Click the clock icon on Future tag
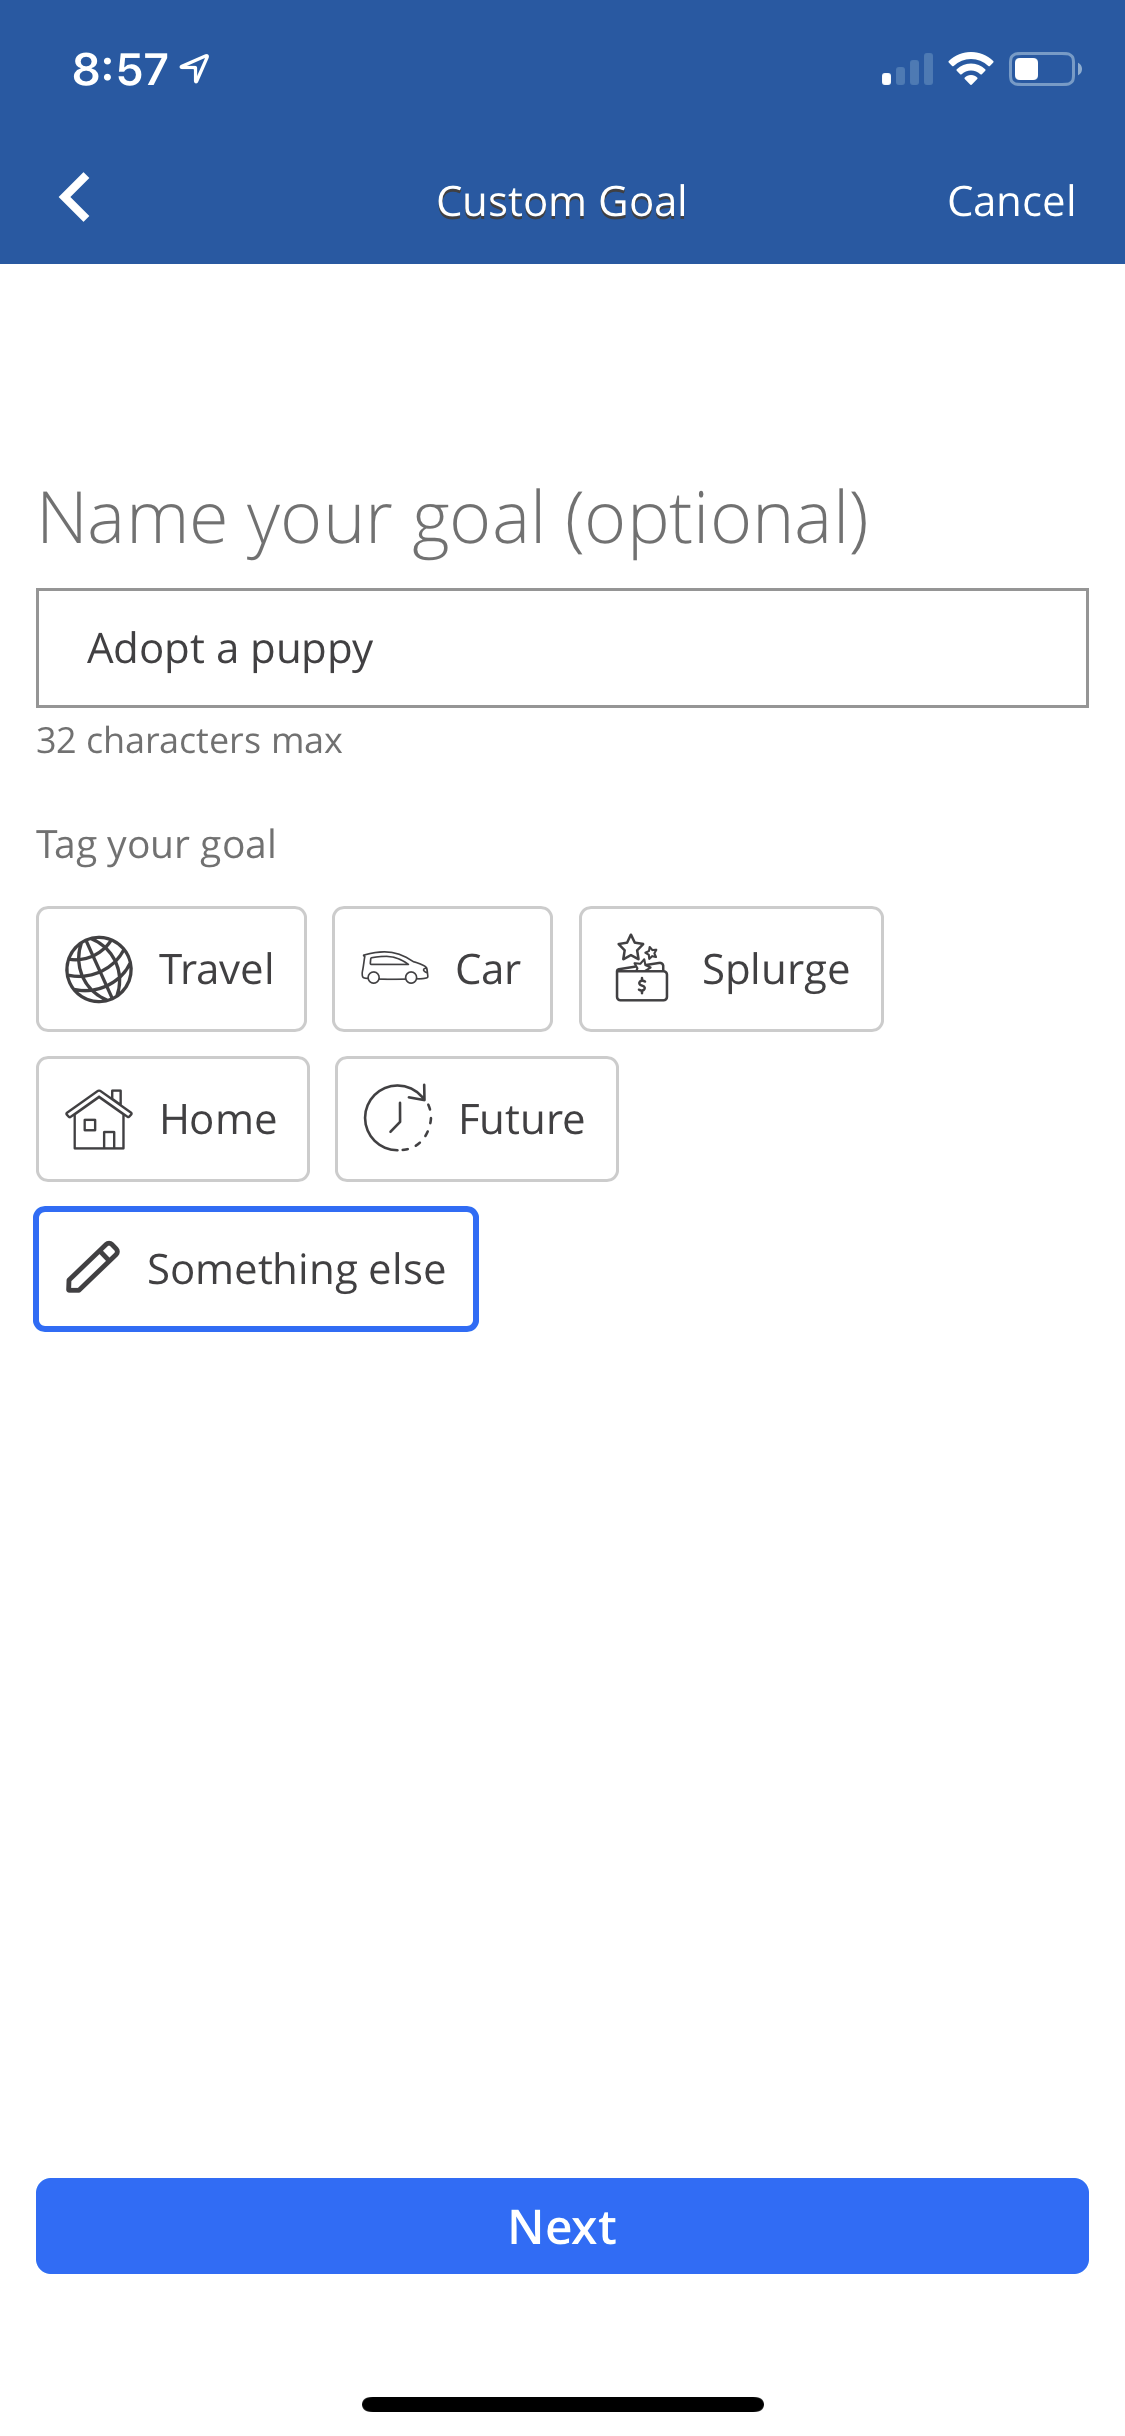 point(397,1118)
